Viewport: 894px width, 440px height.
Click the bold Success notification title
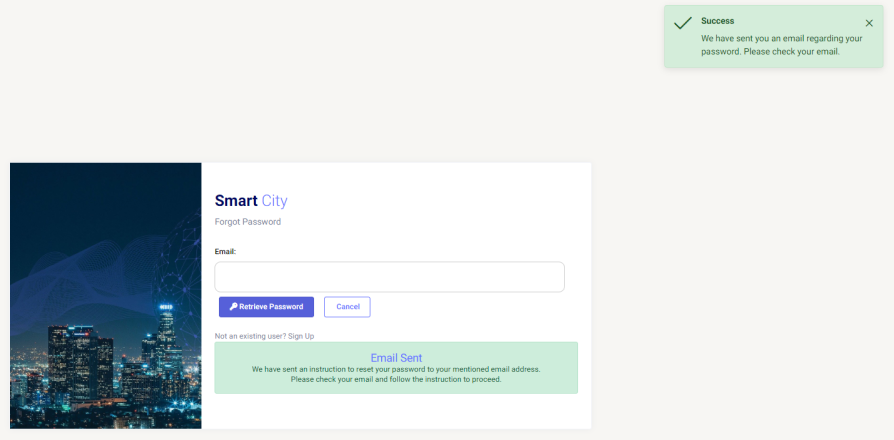[x=718, y=21]
